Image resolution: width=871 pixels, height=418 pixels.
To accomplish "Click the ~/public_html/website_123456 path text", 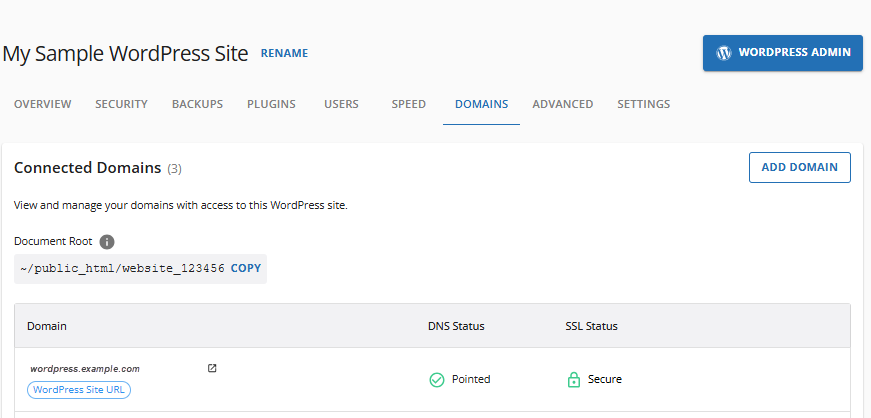I will pyautogui.click(x=122, y=269).
